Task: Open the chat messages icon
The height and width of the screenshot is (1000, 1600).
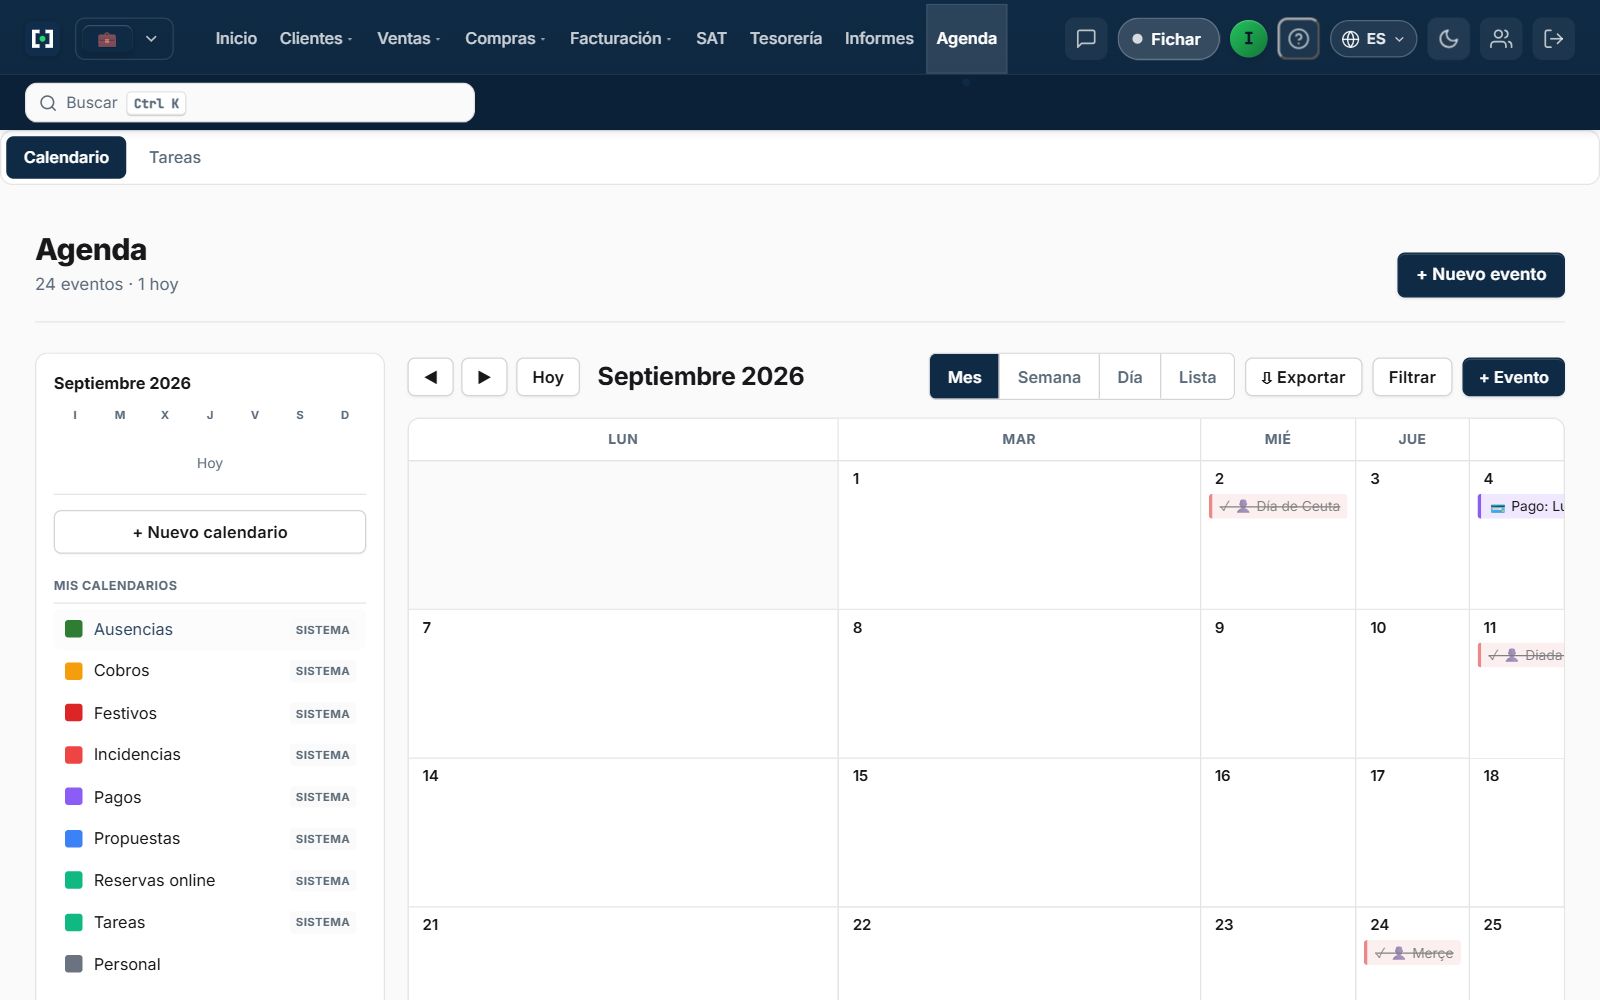Action: tap(1086, 39)
